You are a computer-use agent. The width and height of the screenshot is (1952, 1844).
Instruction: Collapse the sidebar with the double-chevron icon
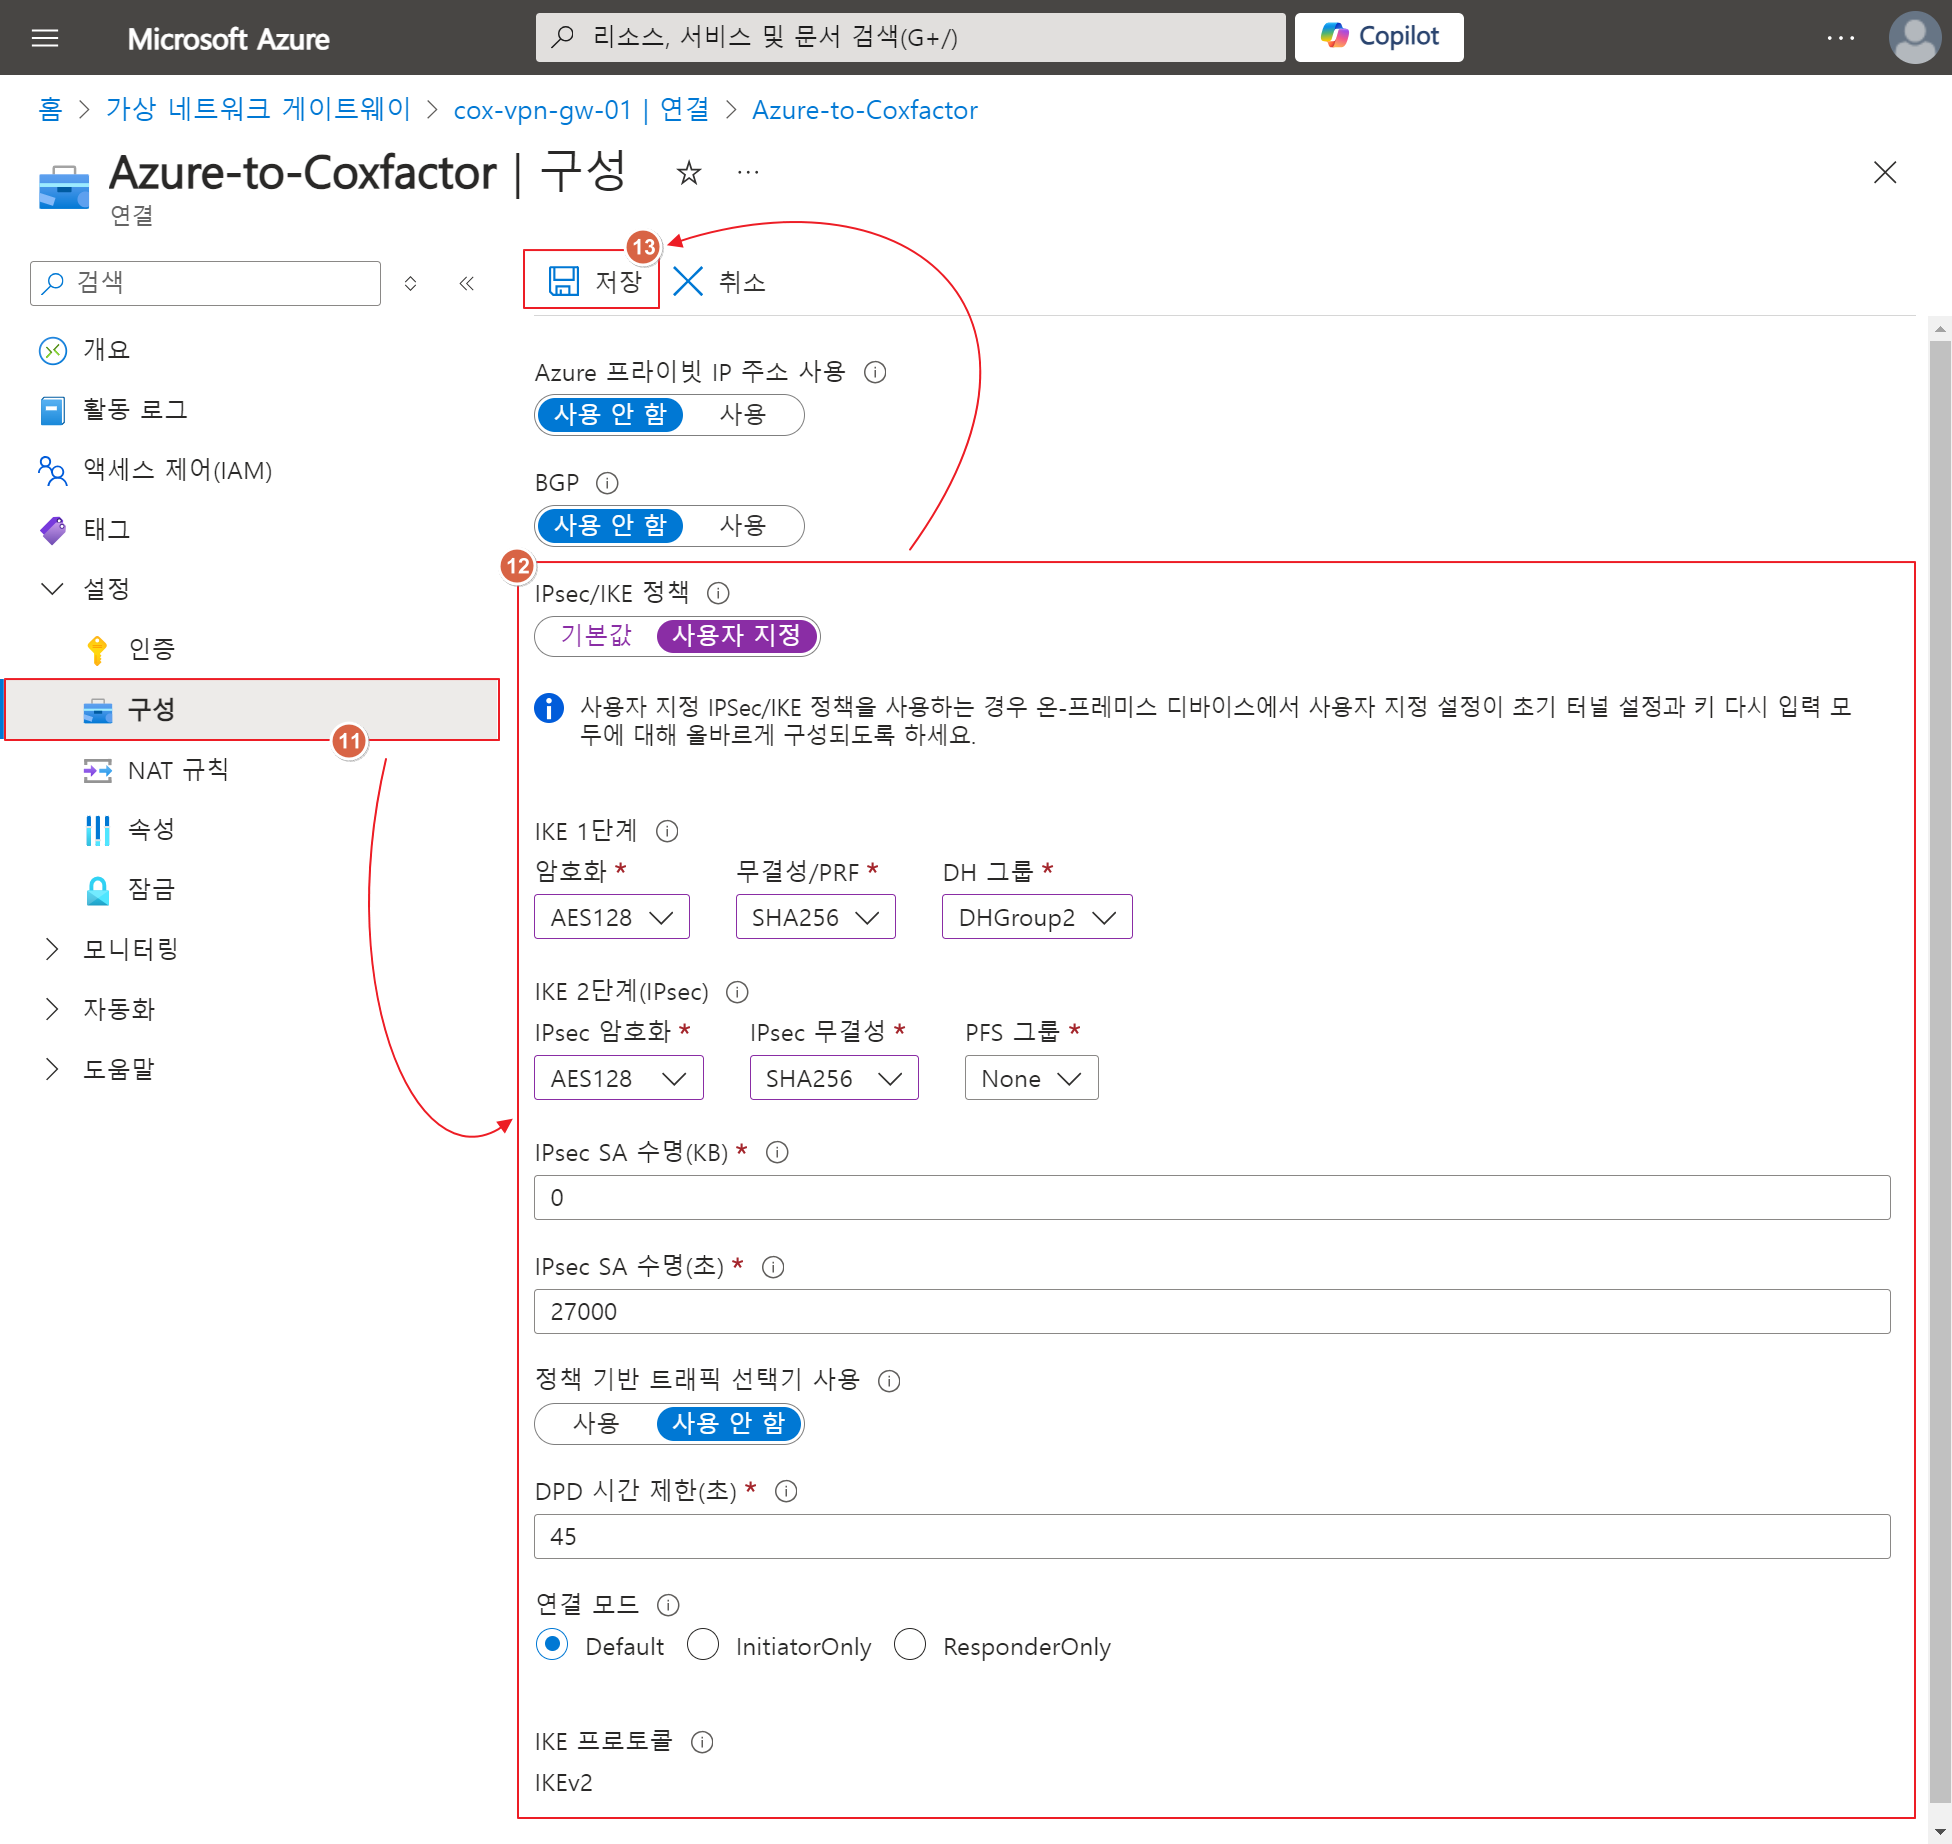click(x=466, y=283)
